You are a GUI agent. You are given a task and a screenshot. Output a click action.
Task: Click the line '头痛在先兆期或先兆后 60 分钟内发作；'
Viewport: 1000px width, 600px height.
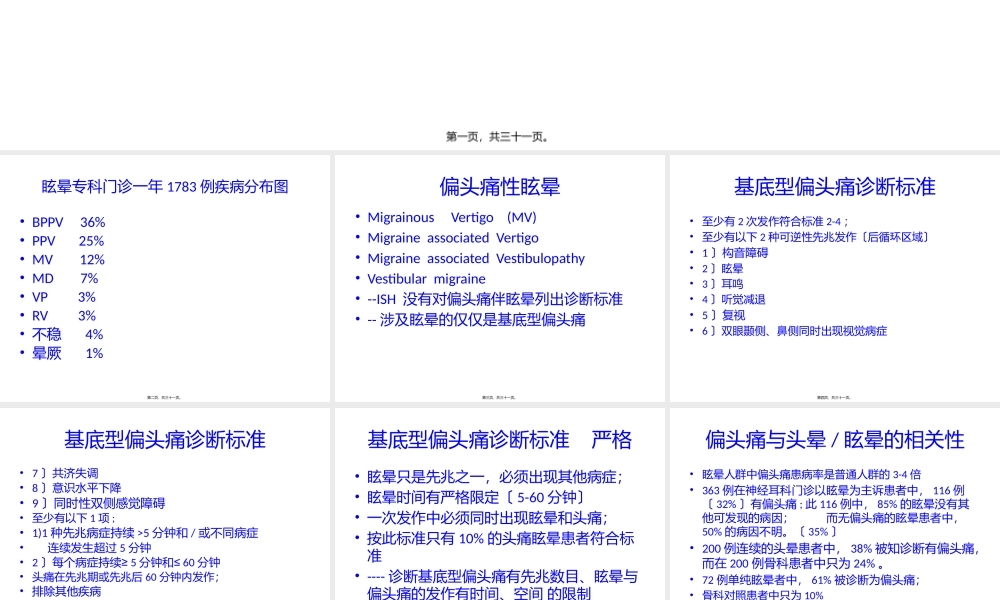(x=125, y=577)
